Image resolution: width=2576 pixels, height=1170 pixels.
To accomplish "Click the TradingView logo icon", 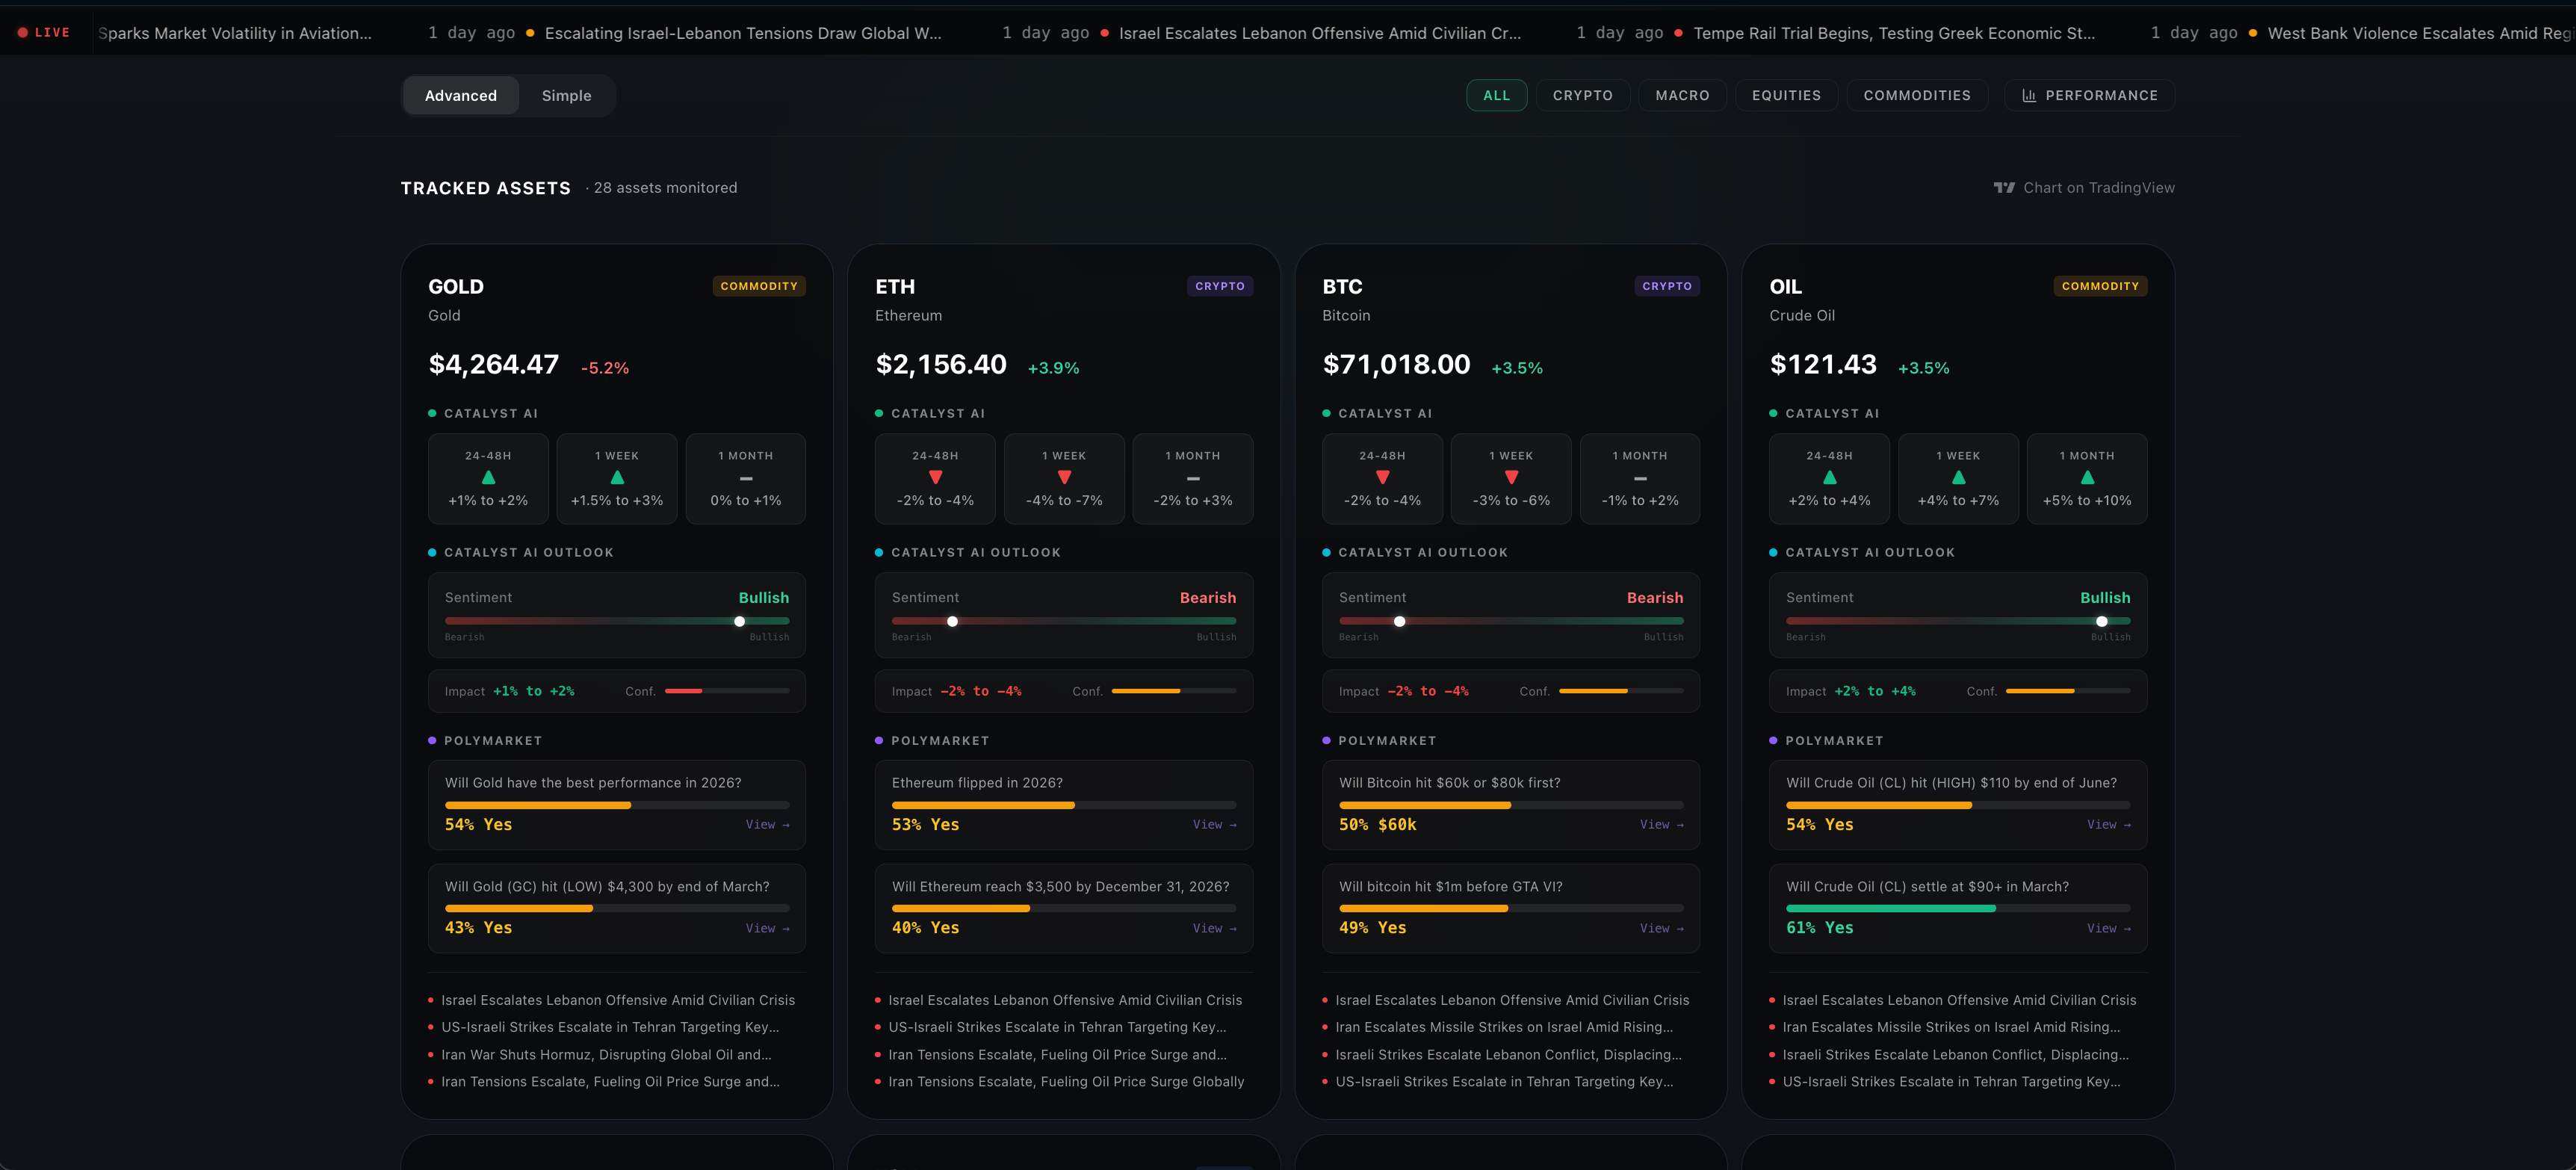I will pyautogui.click(x=2003, y=187).
